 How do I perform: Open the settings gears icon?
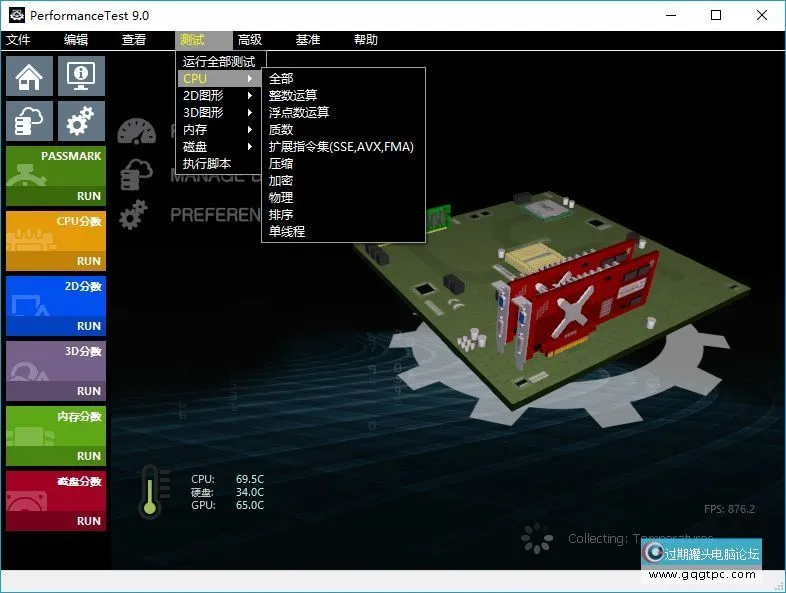(82, 121)
